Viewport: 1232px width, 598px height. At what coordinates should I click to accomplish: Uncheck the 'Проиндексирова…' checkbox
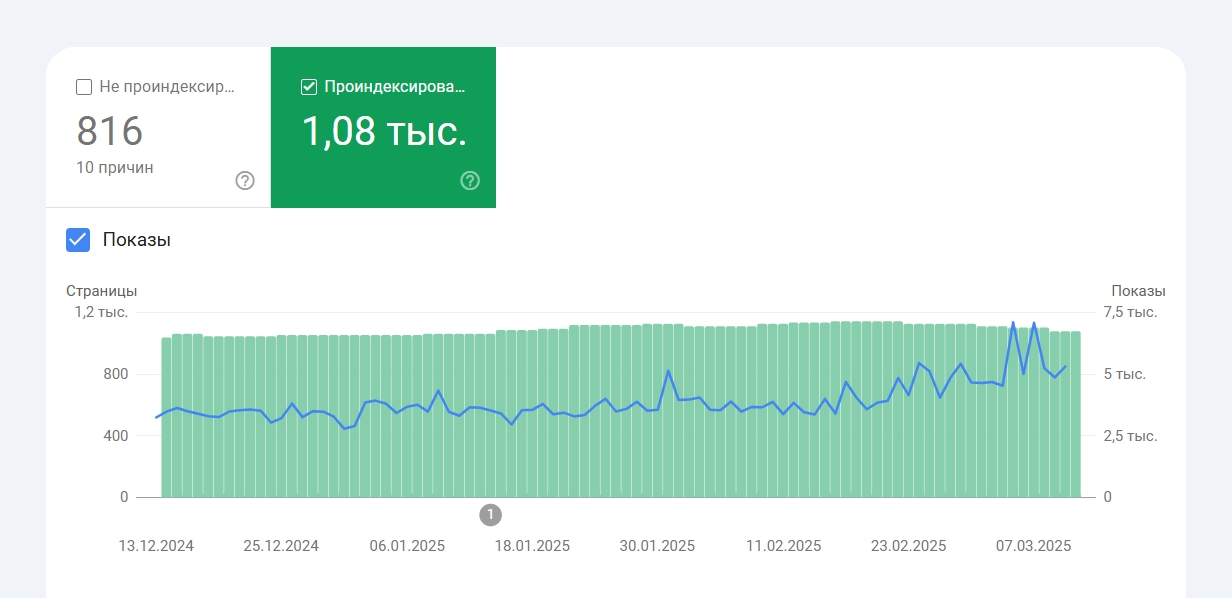click(x=309, y=87)
